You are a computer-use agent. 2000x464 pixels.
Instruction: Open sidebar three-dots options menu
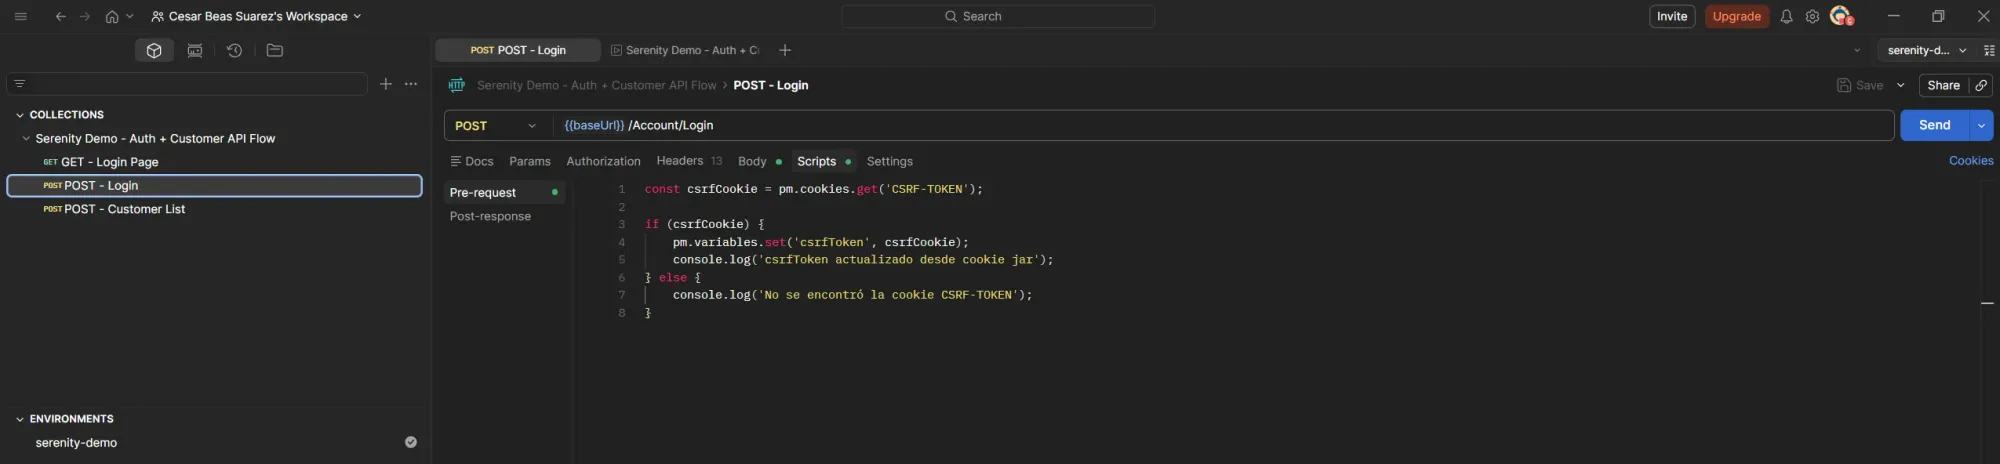click(411, 84)
